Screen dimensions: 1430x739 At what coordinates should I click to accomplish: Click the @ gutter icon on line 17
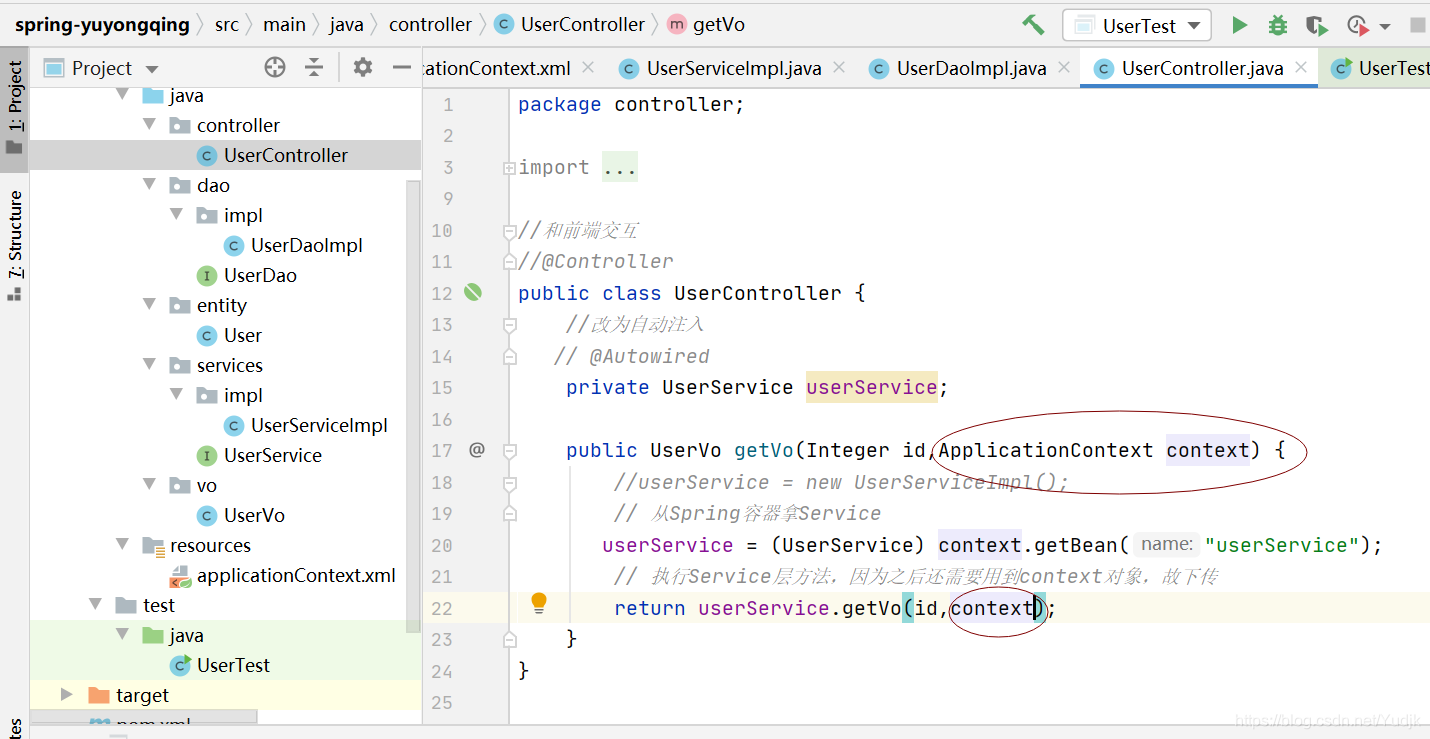coord(476,450)
